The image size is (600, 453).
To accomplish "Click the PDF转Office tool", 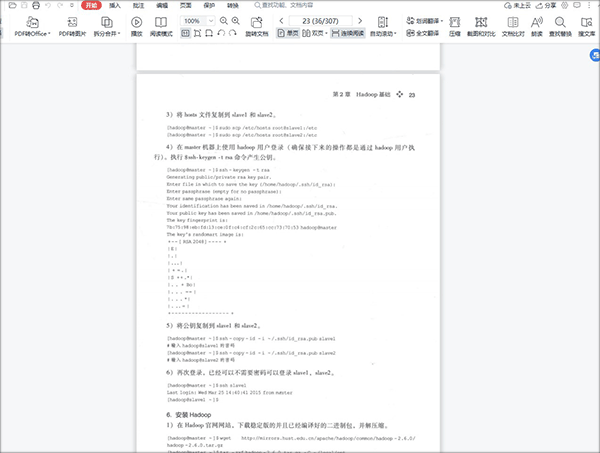I will point(33,26).
